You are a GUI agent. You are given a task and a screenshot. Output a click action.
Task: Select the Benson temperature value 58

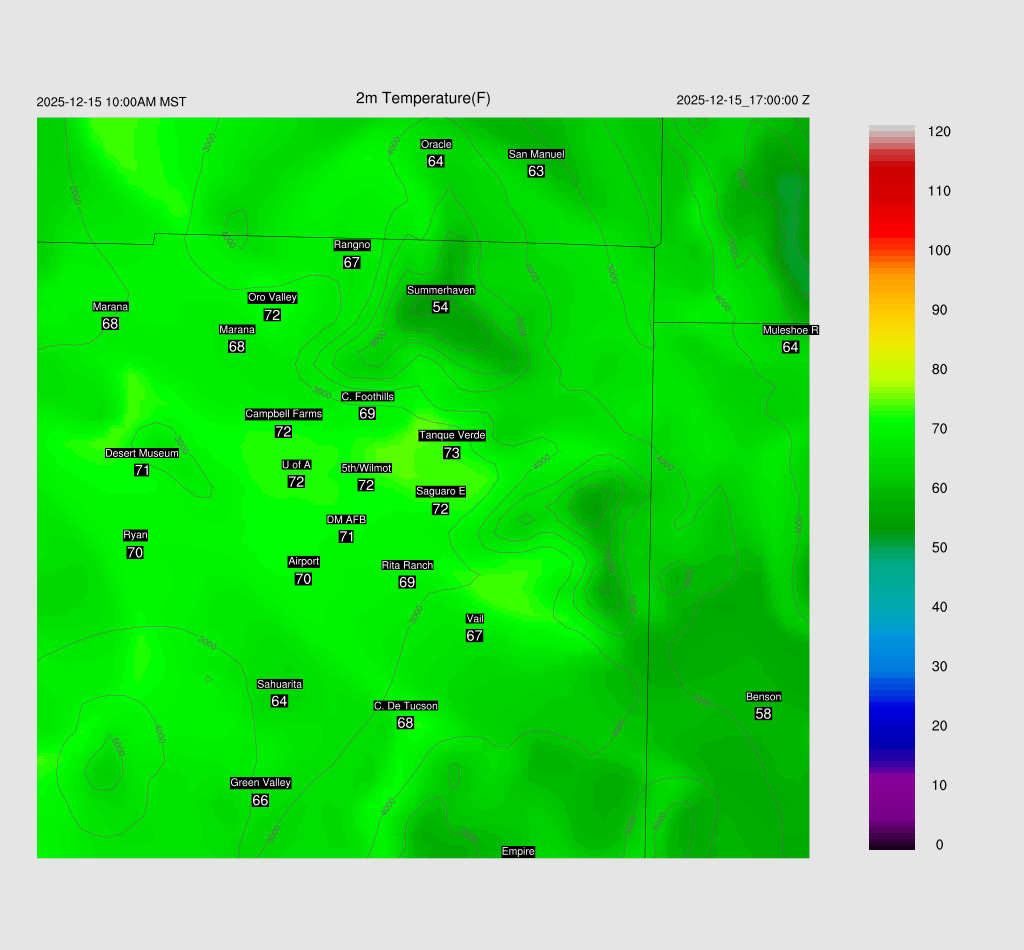[x=763, y=714]
